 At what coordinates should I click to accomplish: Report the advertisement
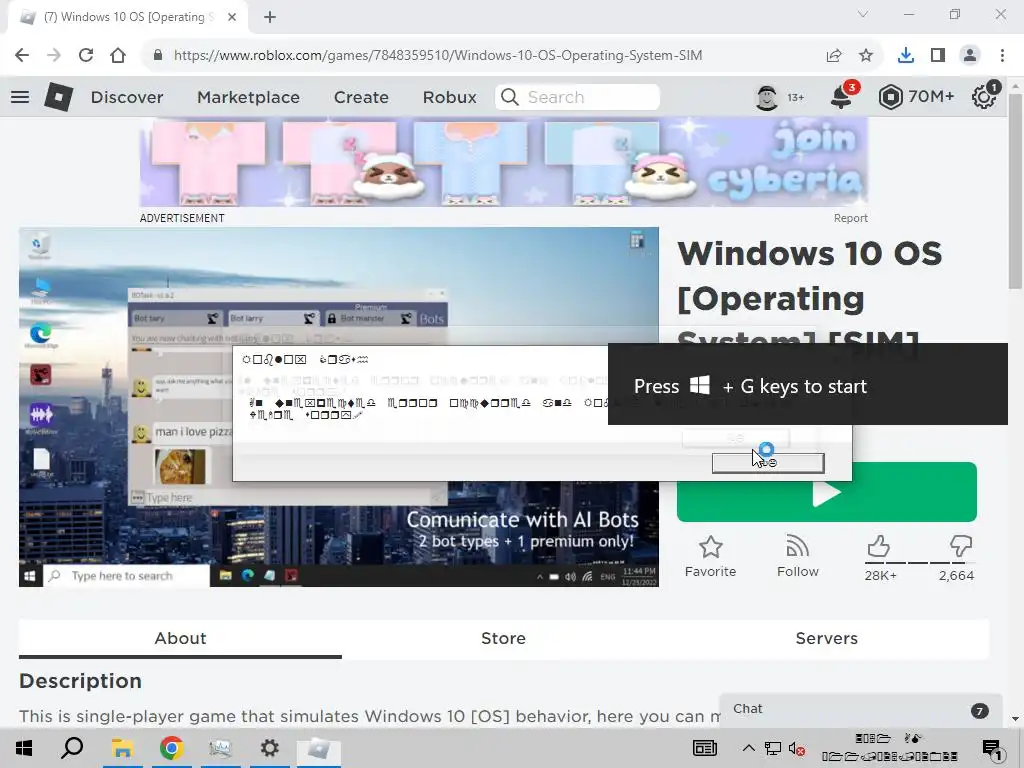[x=850, y=218]
